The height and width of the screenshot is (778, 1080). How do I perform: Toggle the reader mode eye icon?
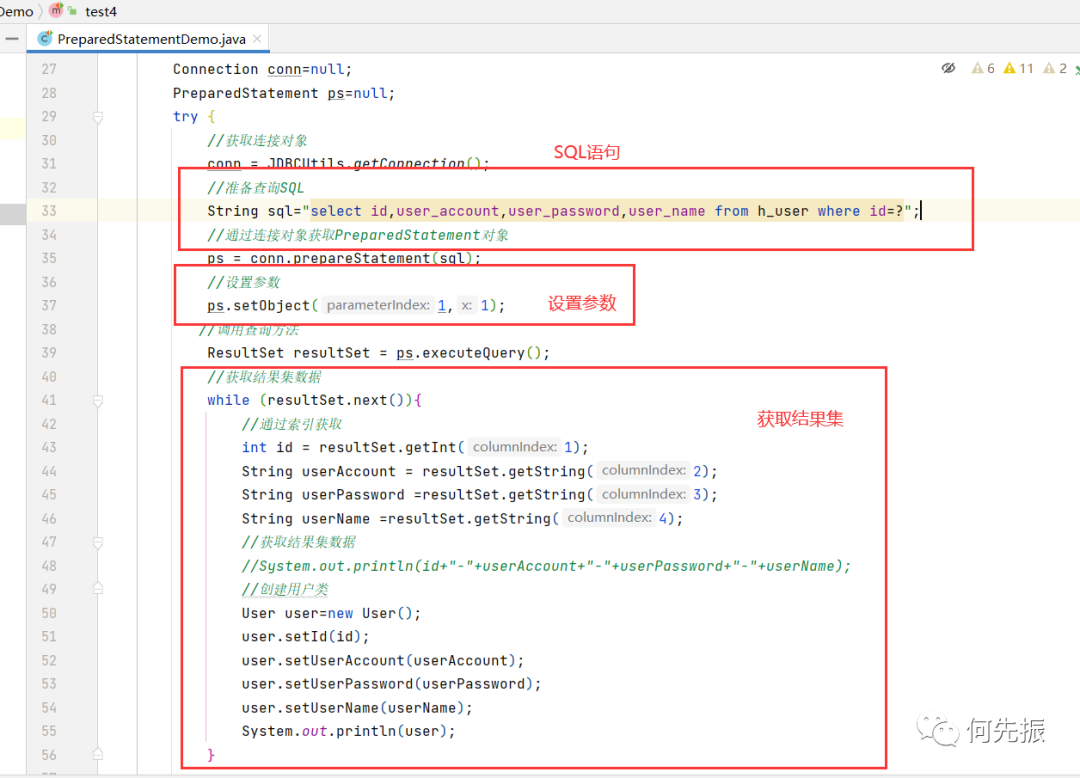pos(948,68)
